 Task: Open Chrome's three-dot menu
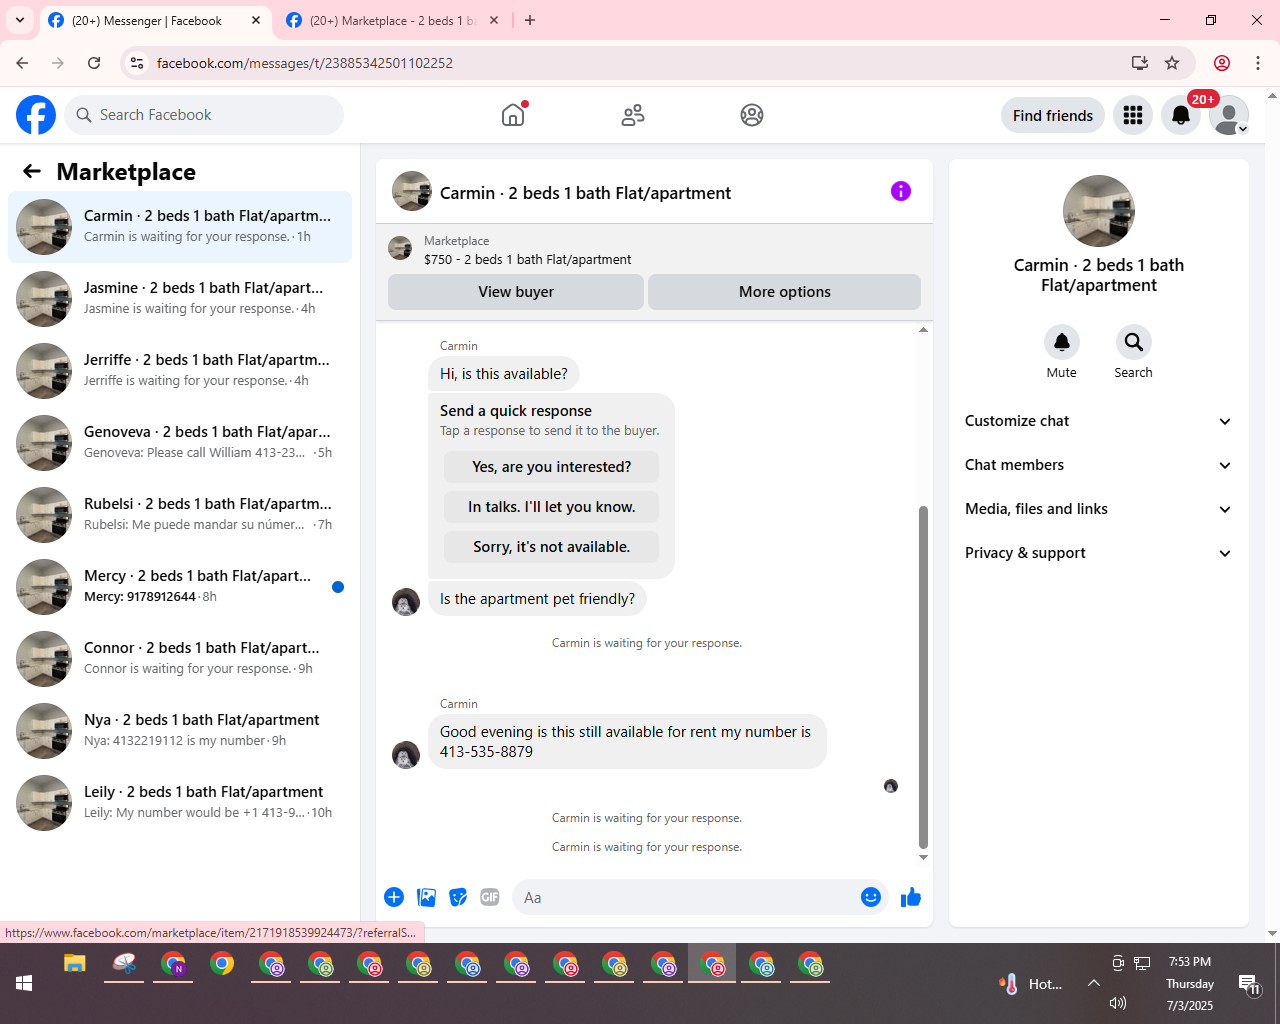coord(1258,63)
